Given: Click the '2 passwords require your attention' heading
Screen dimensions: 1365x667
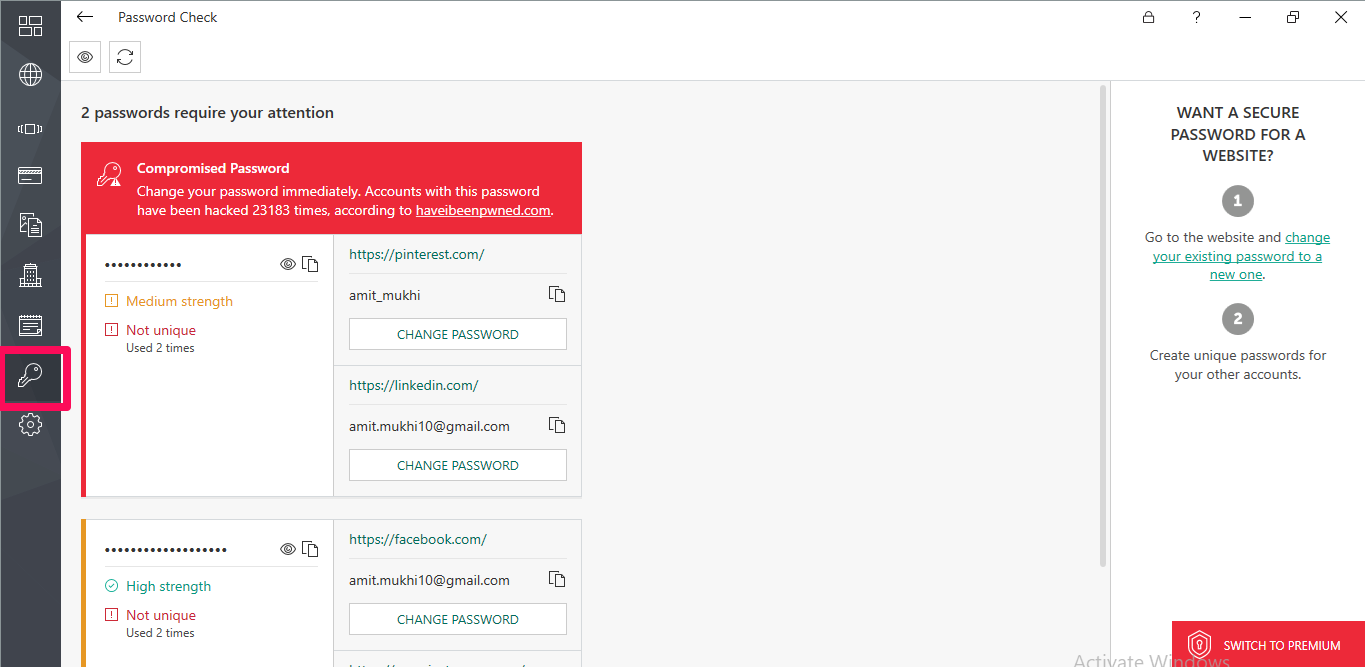Looking at the screenshot, I should click(x=207, y=113).
